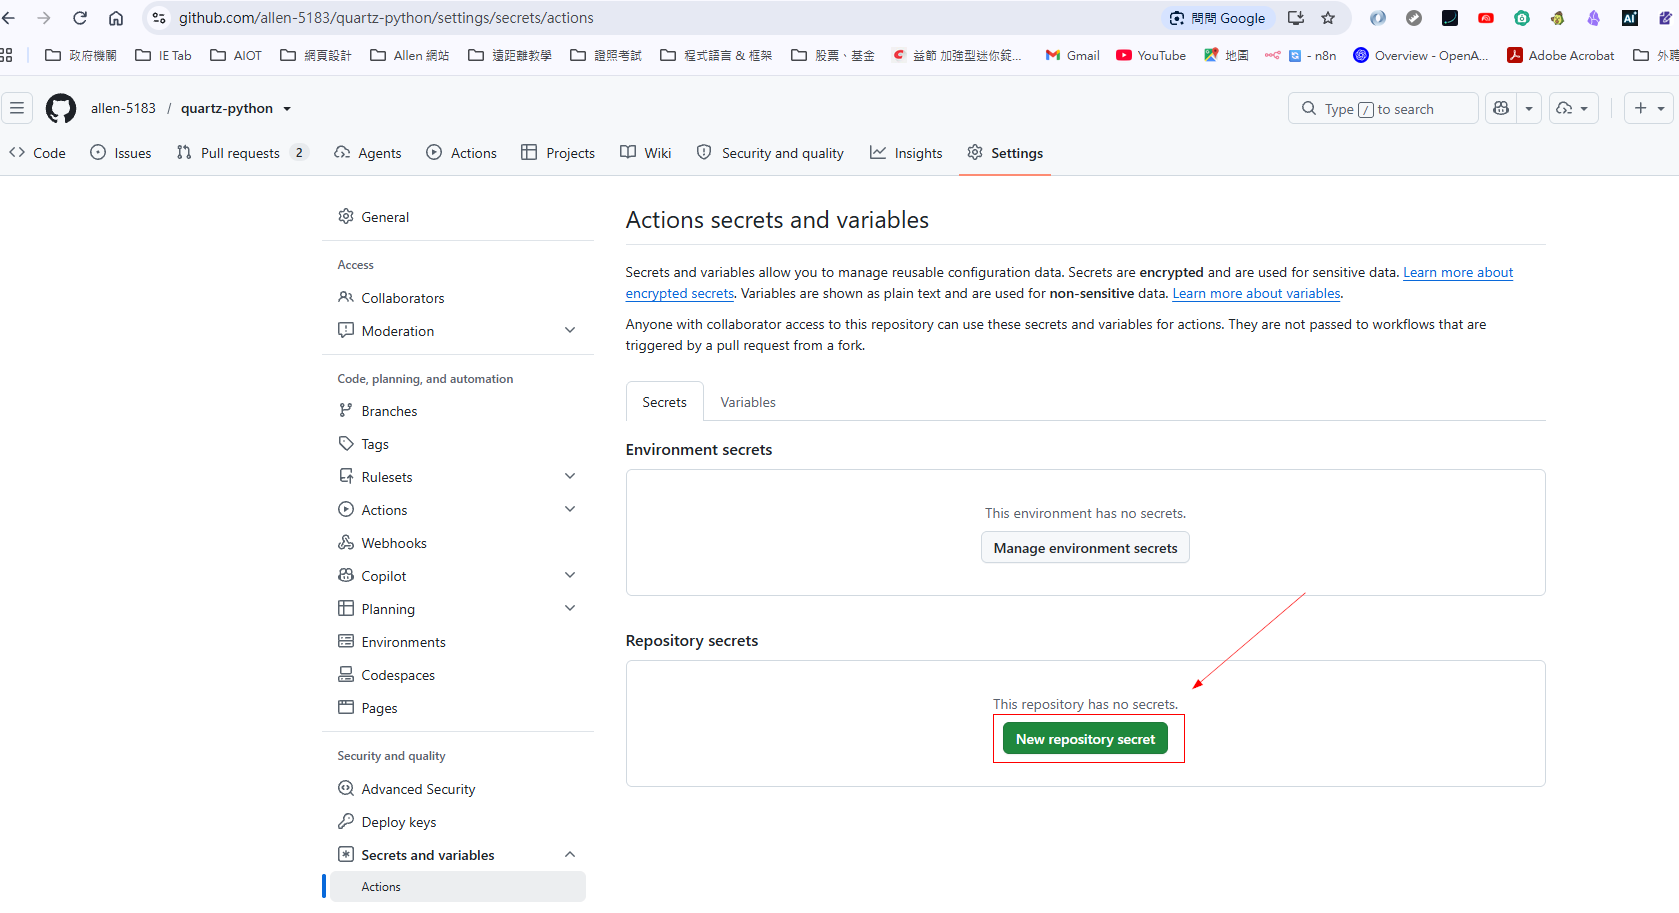Click the site information icon in address bar
The height and width of the screenshot is (913, 1679).
(x=159, y=18)
